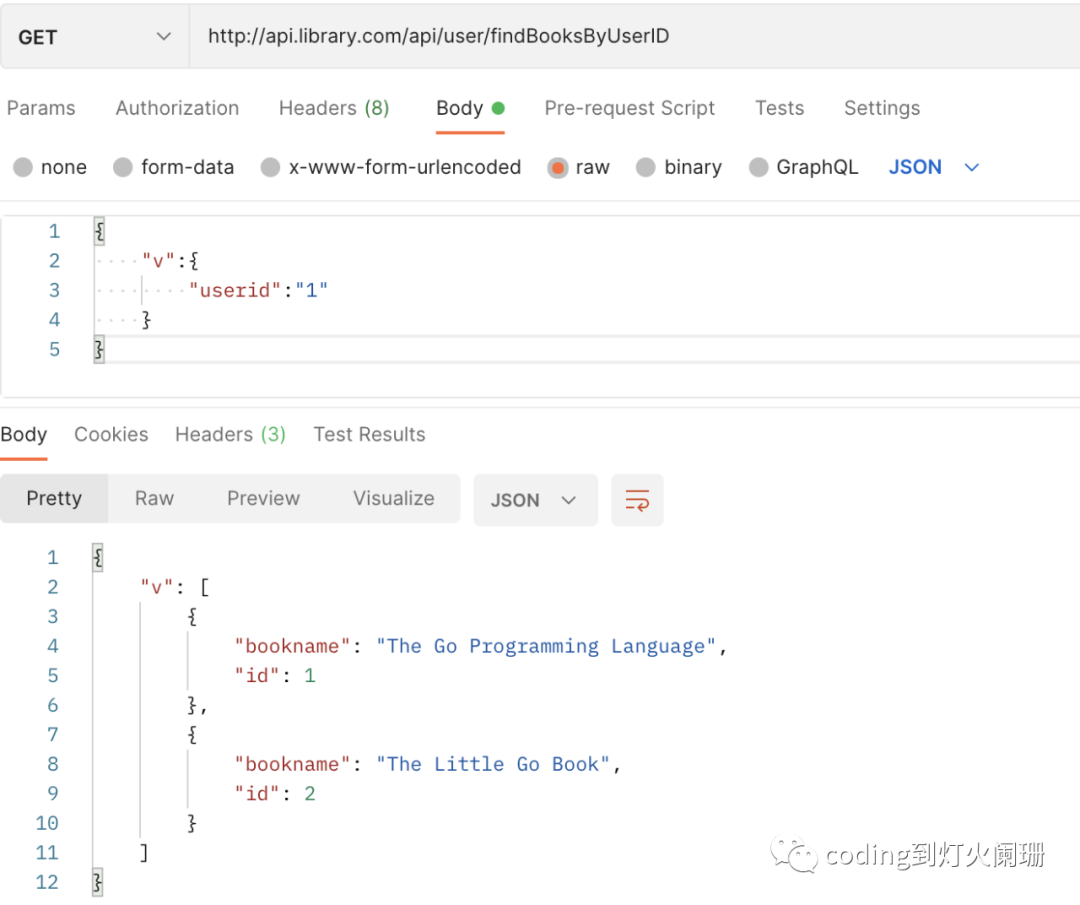Switch to the Params tab

(41, 108)
